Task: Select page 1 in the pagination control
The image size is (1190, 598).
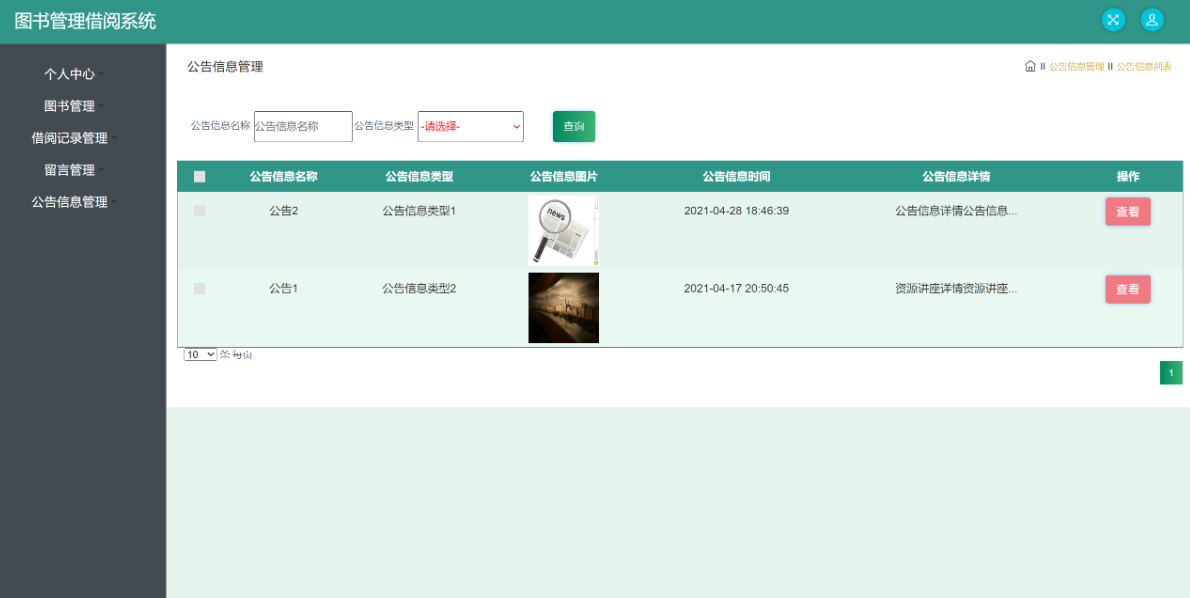Action: coord(1171,371)
